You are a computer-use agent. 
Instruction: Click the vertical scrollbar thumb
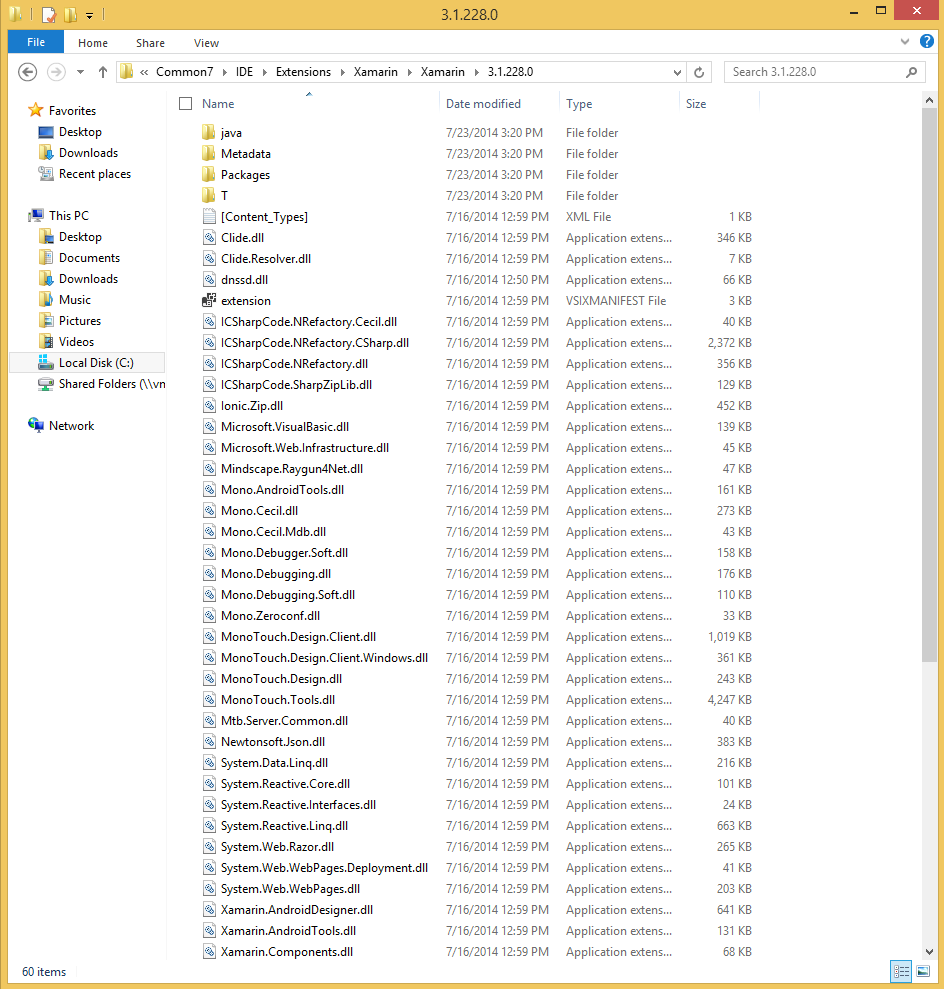pyautogui.click(x=929, y=385)
